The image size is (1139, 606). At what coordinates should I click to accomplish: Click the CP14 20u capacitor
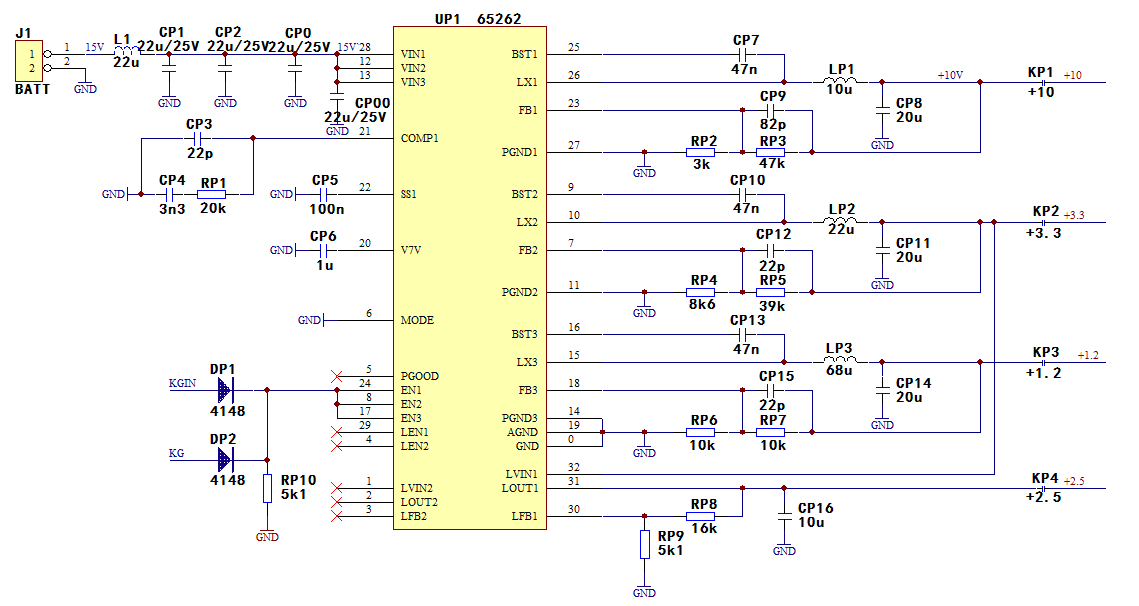883,390
